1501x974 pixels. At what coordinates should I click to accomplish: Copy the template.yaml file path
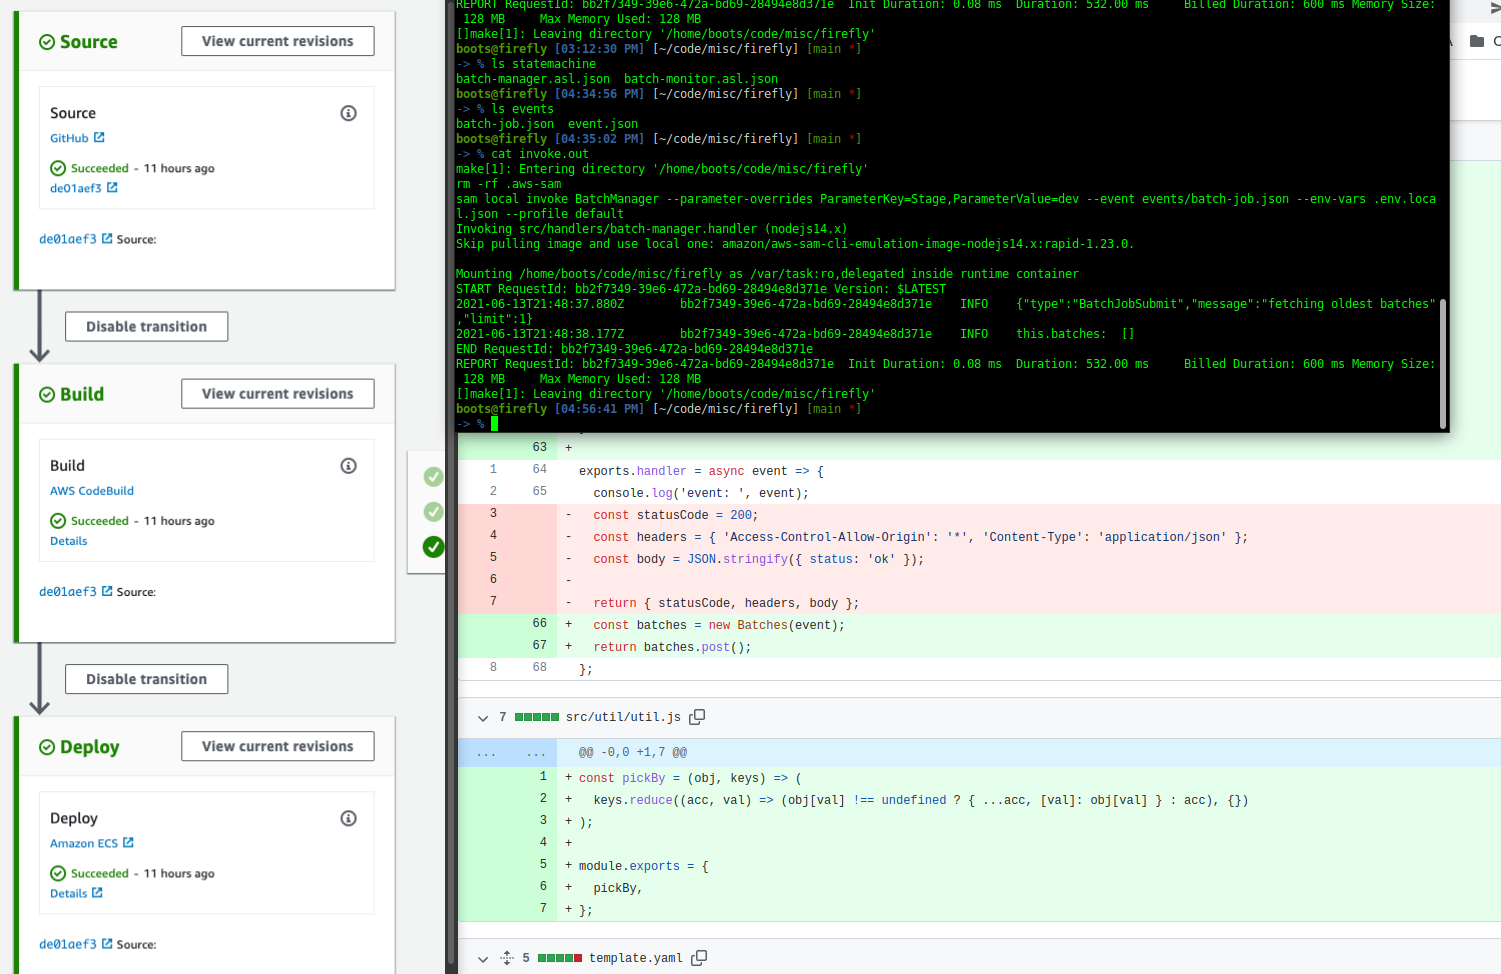[699, 958]
